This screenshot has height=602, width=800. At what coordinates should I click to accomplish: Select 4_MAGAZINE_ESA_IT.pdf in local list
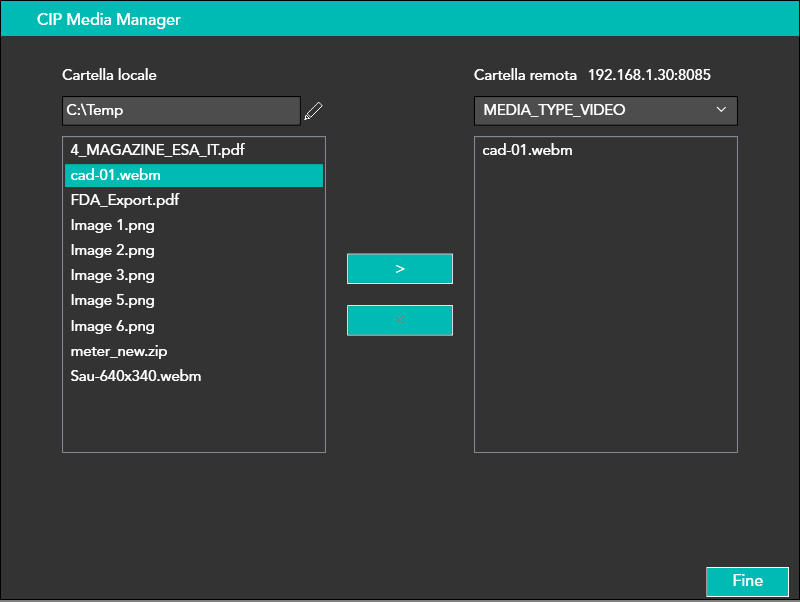point(157,150)
